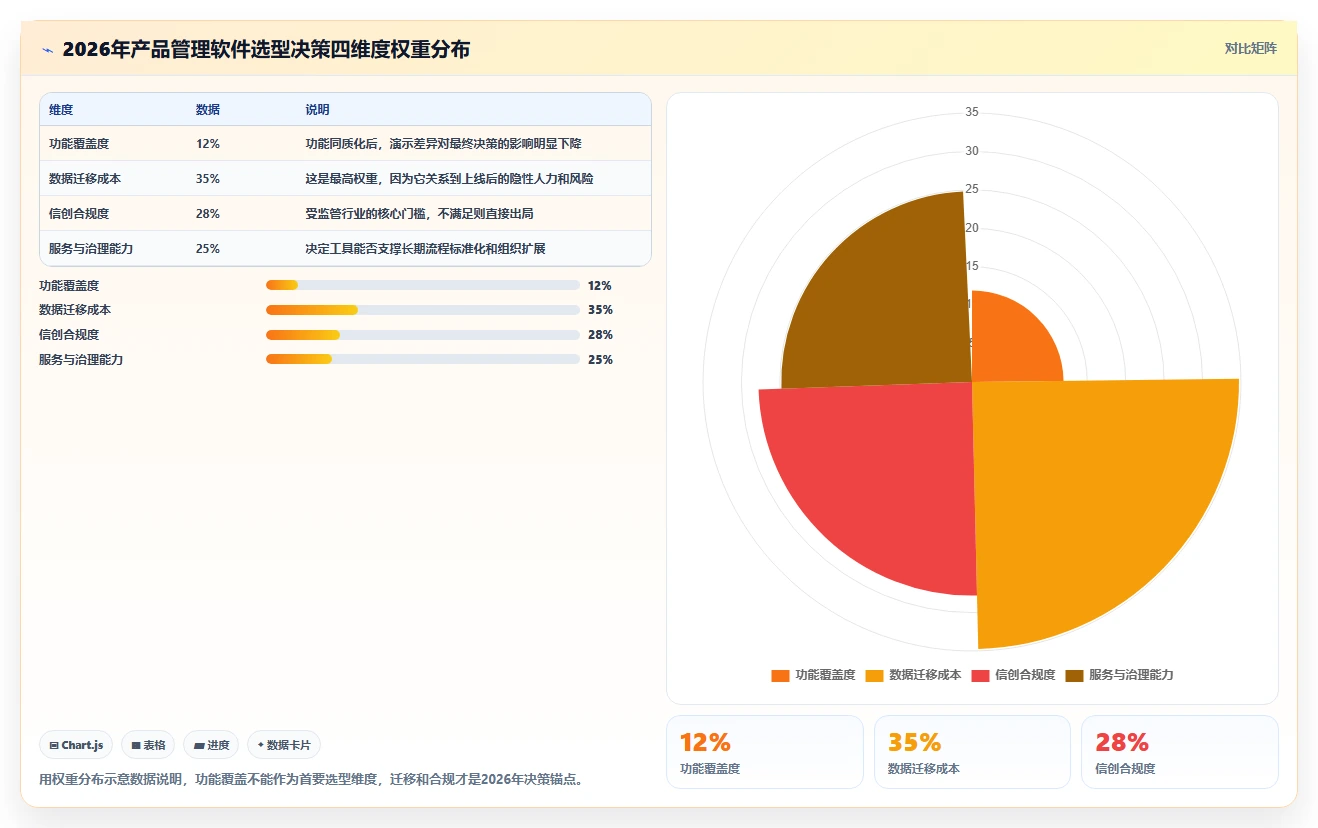Click the 服务与治理能力 progress bar
Image resolution: width=1318 pixels, height=828 pixels.
[x=423, y=360]
